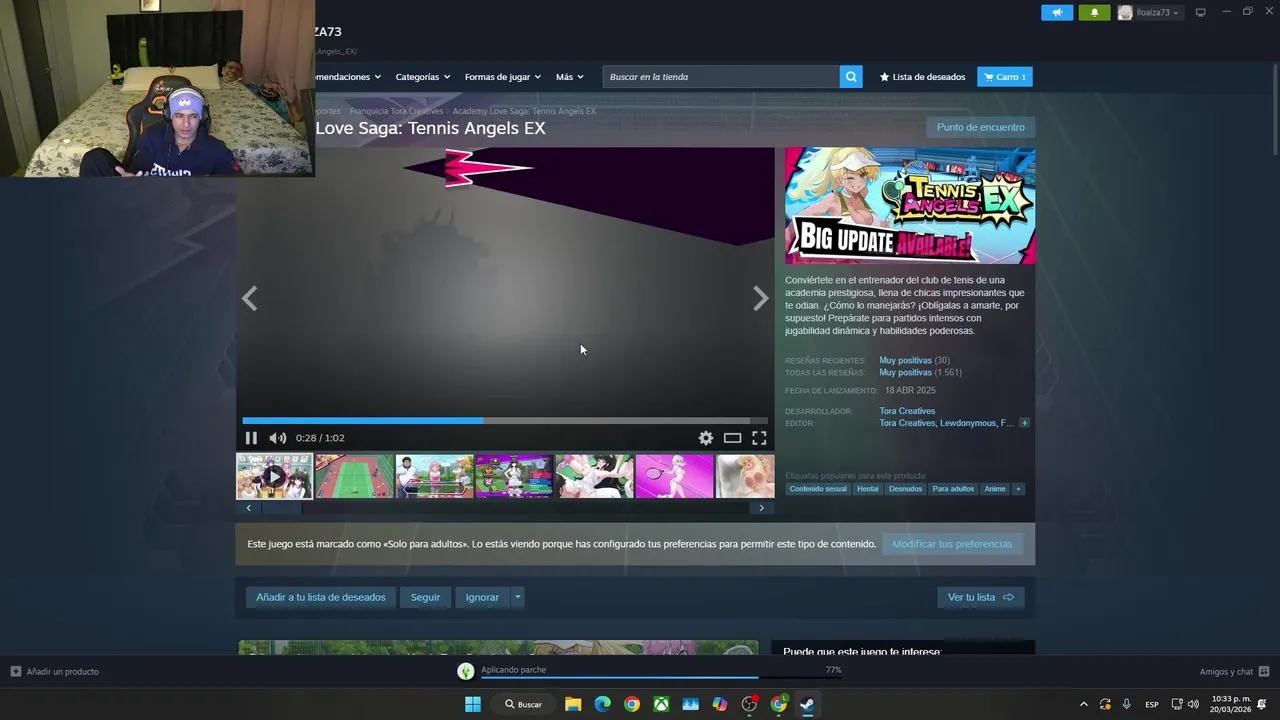Click the microphone tray icon
This screenshot has height=720, width=1280.
1127,704
